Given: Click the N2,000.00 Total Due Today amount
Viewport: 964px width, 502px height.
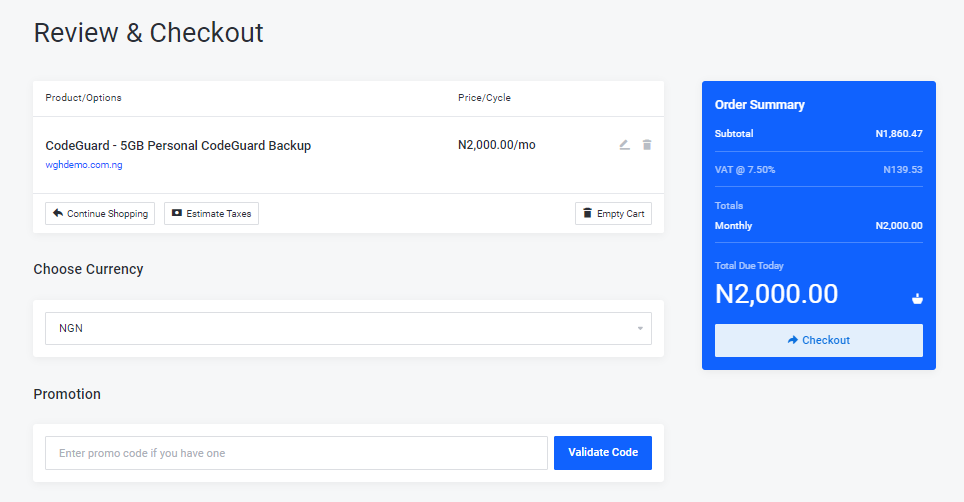Looking at the screenshot, I should click(x=776, y=294).
